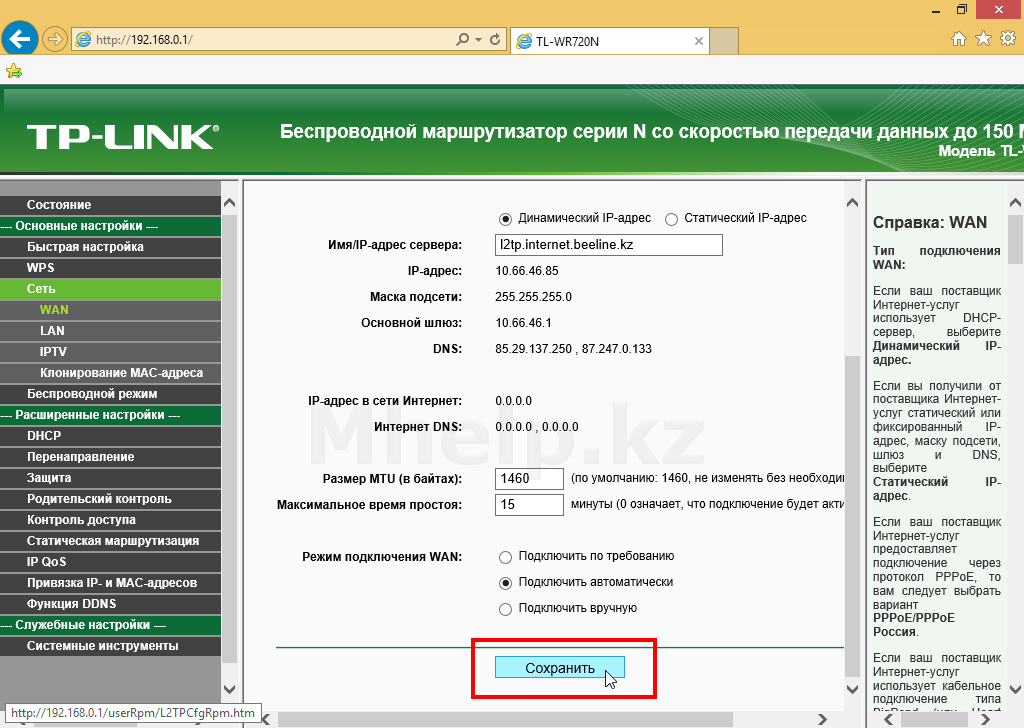Viewport: 1024px width, 728px height.
Task: Close the TL-WR720N tab
Action: [x=699, y=41]
